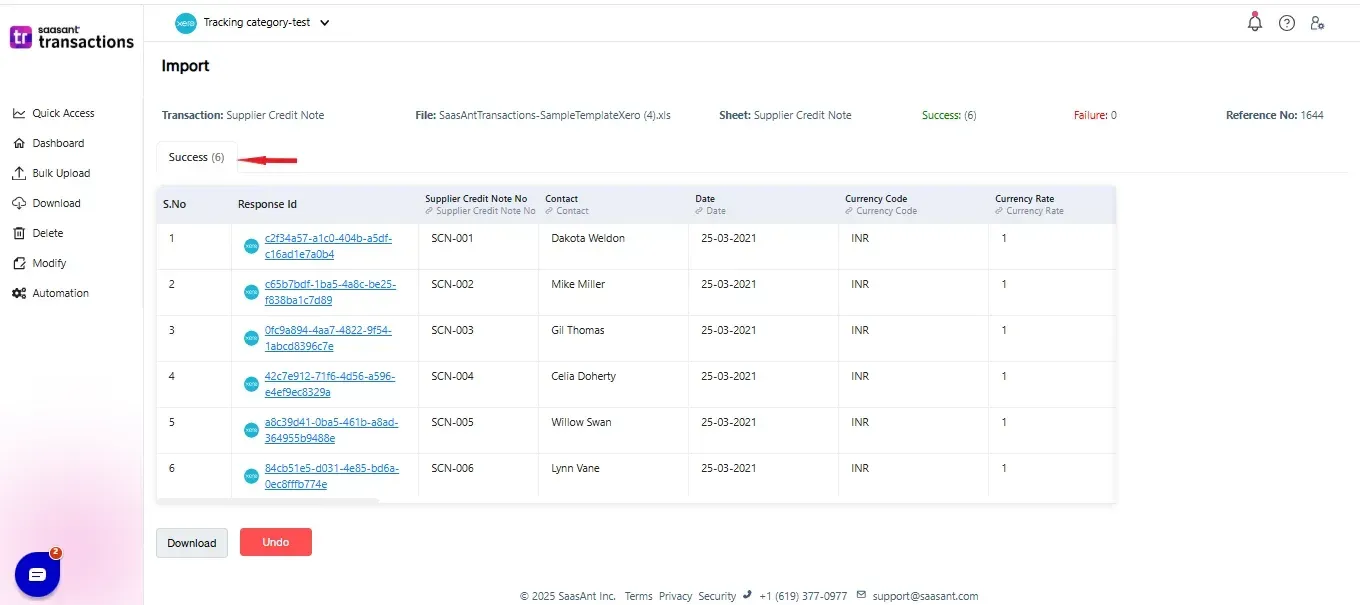This screenshot has width=1360, height=605.
Task: Click the support@saasant.com email
Action: click(925, 596)
